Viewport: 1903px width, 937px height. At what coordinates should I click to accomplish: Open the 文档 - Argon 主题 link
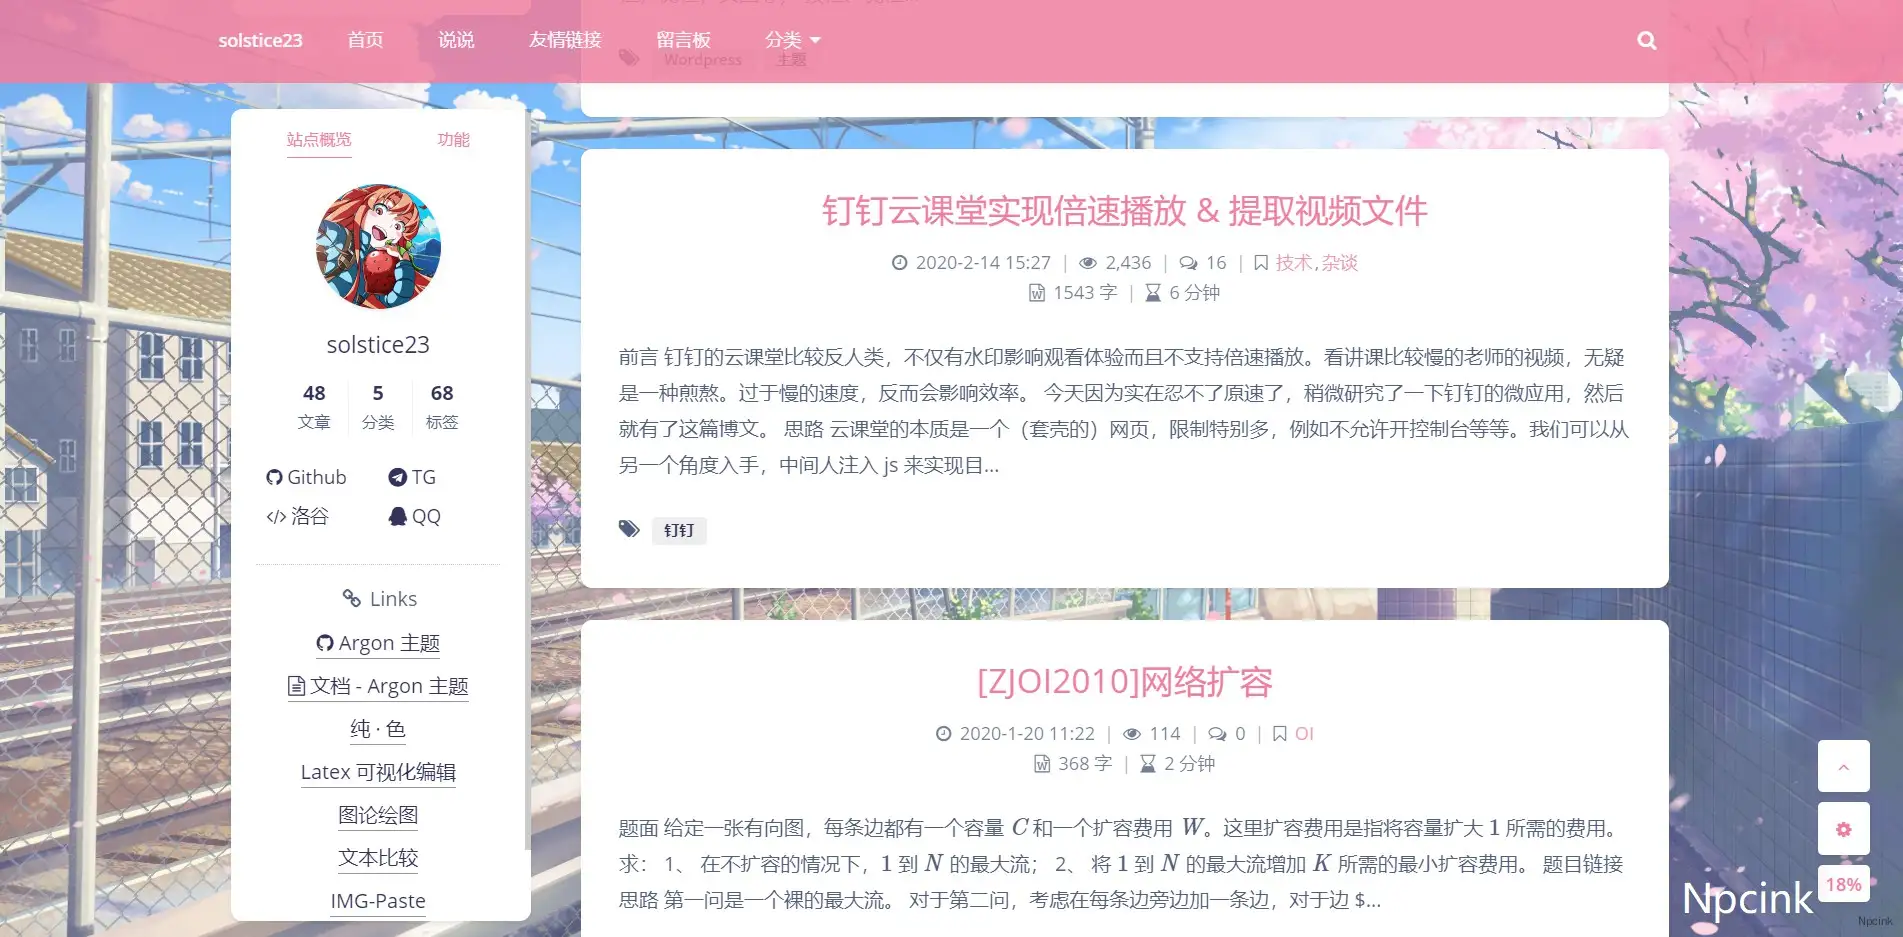(378, 686)
